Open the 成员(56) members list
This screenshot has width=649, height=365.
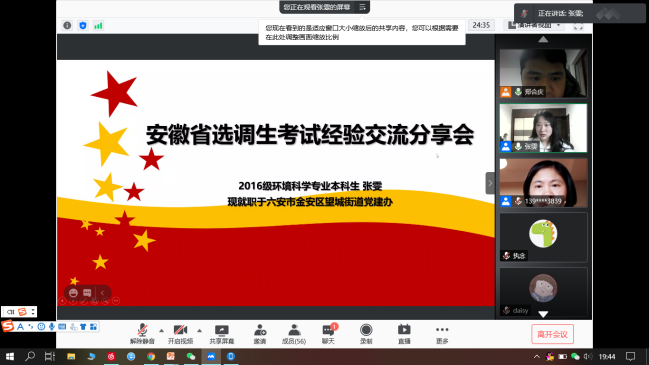pyautogui.click(x=294, y=334)
